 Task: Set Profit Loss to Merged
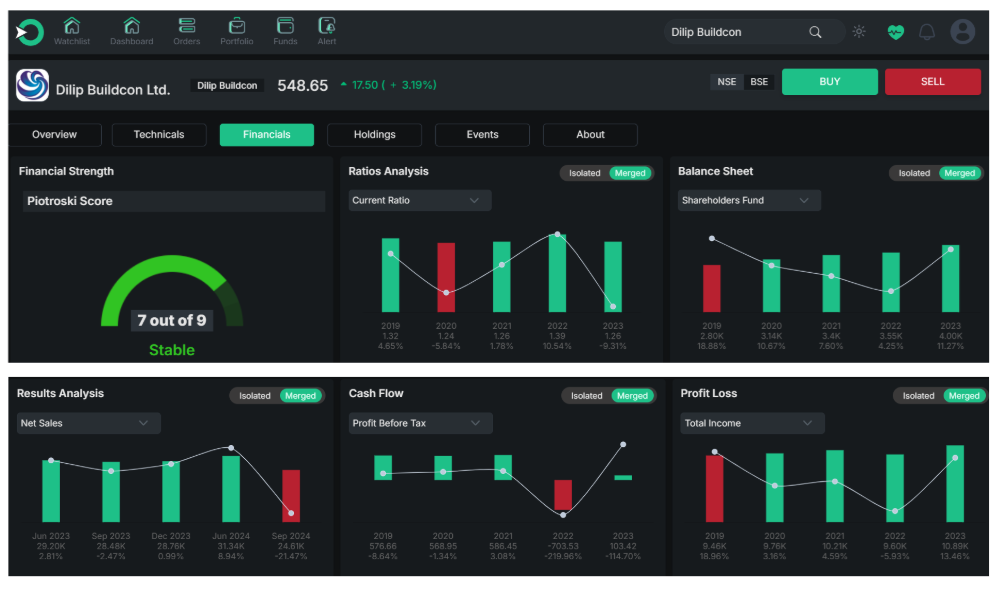(x=964, y=396)
